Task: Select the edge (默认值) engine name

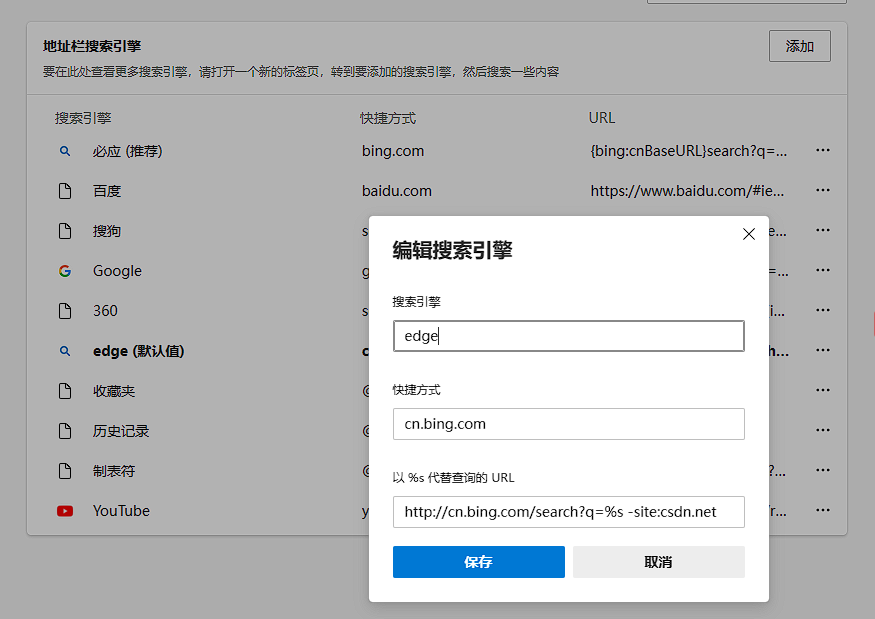Action: click(x=138, y=351)
